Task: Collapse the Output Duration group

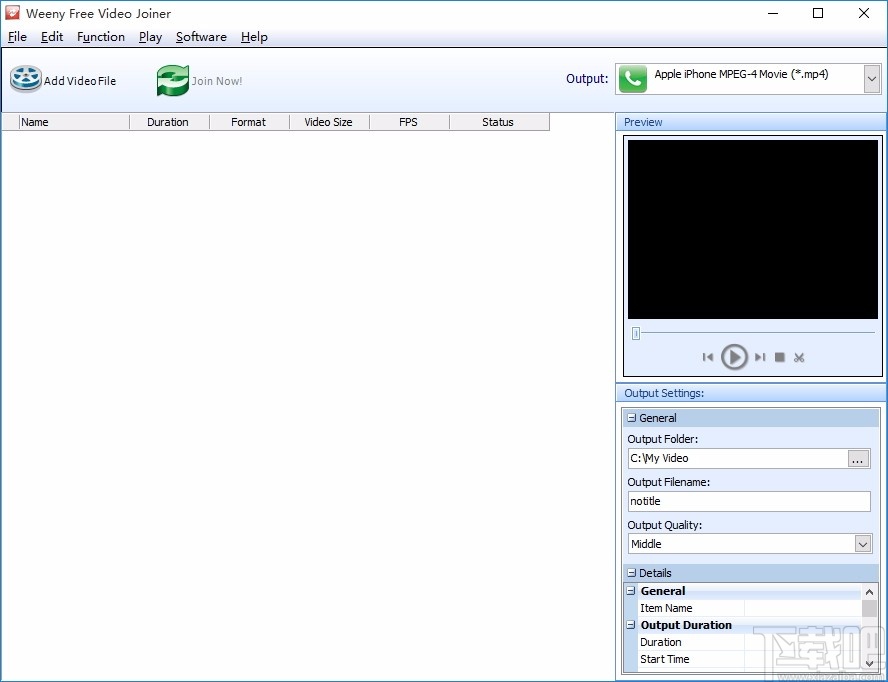Action: (x=631, y=625)
